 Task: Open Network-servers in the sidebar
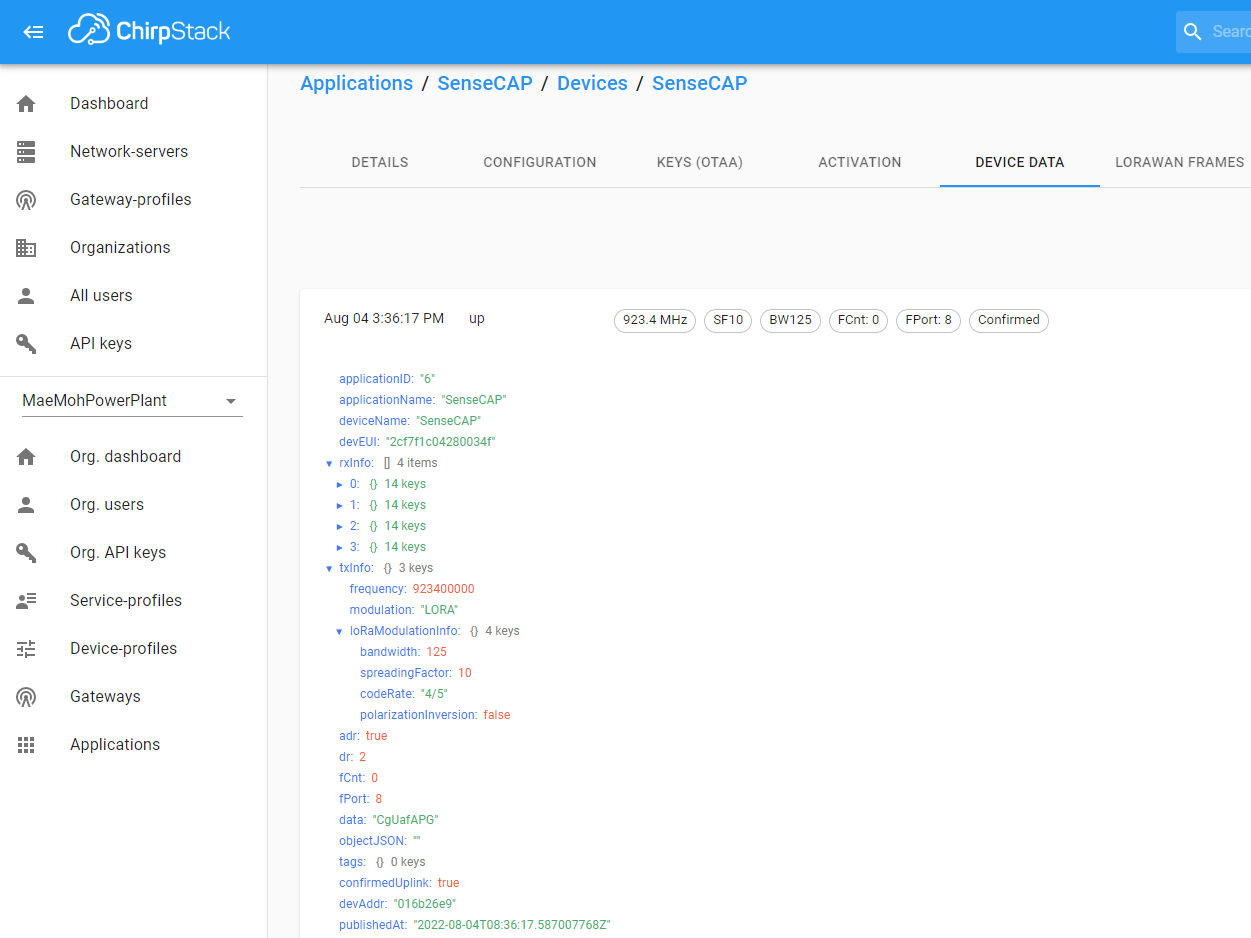[x=133, y=152]
